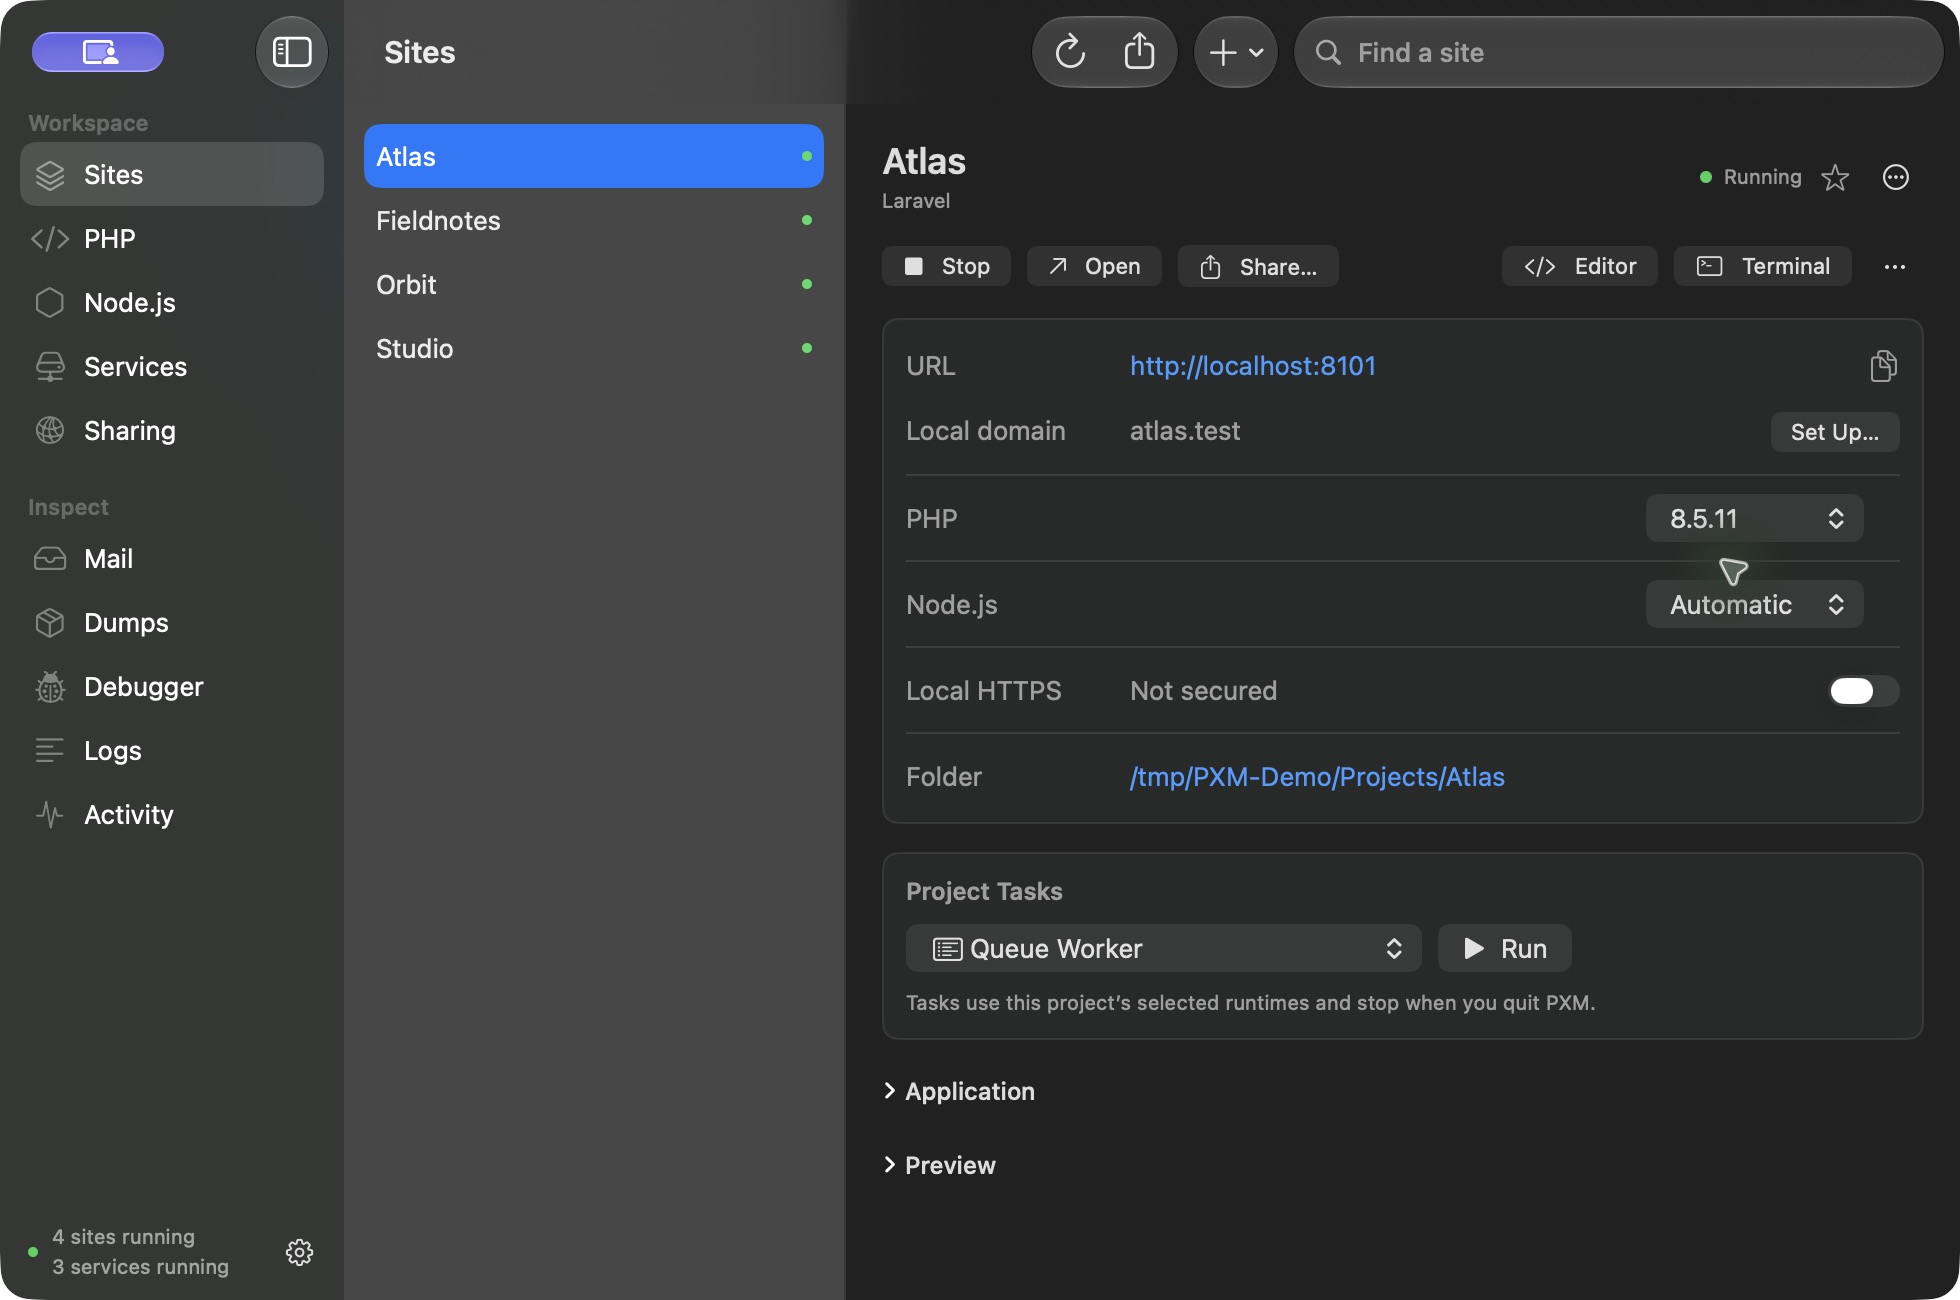Screen dimensions: 1960x1300
Task: Click the Mail inbox icon
Action: [x=50, y=558]
